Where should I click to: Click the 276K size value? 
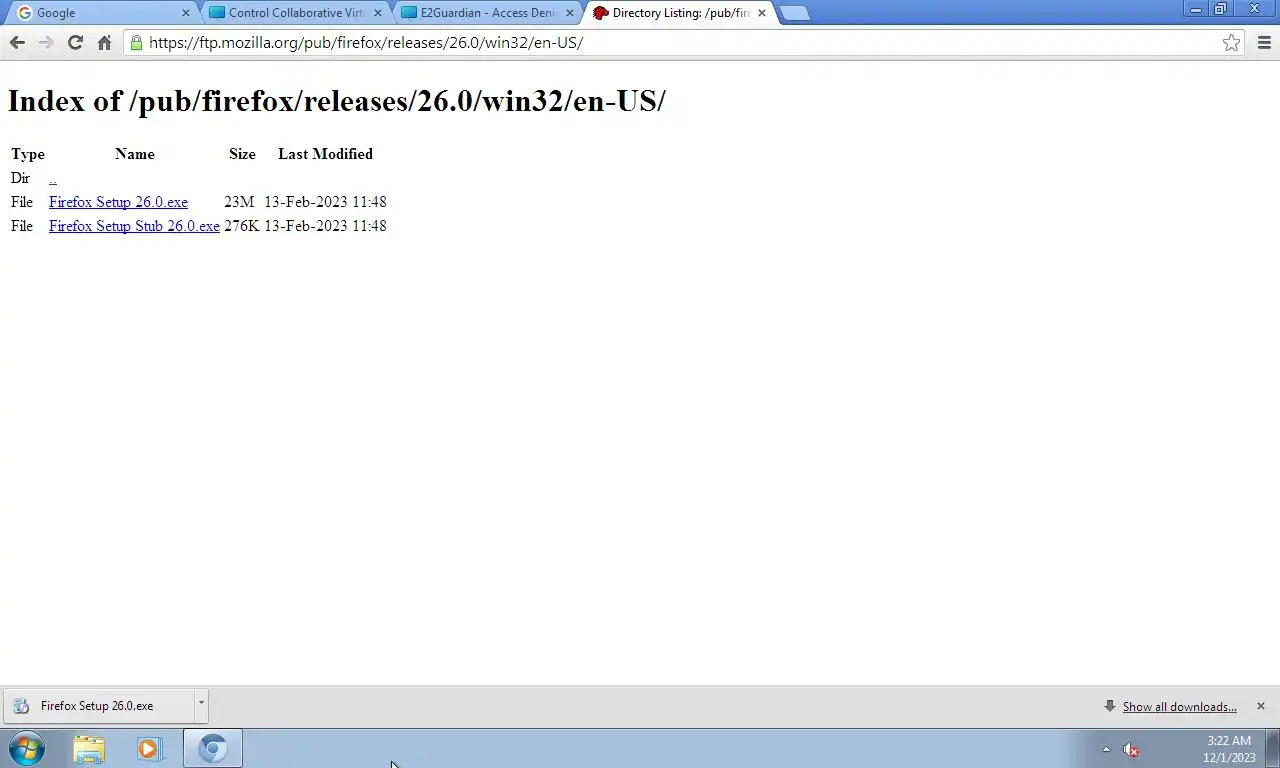point(242,226)
